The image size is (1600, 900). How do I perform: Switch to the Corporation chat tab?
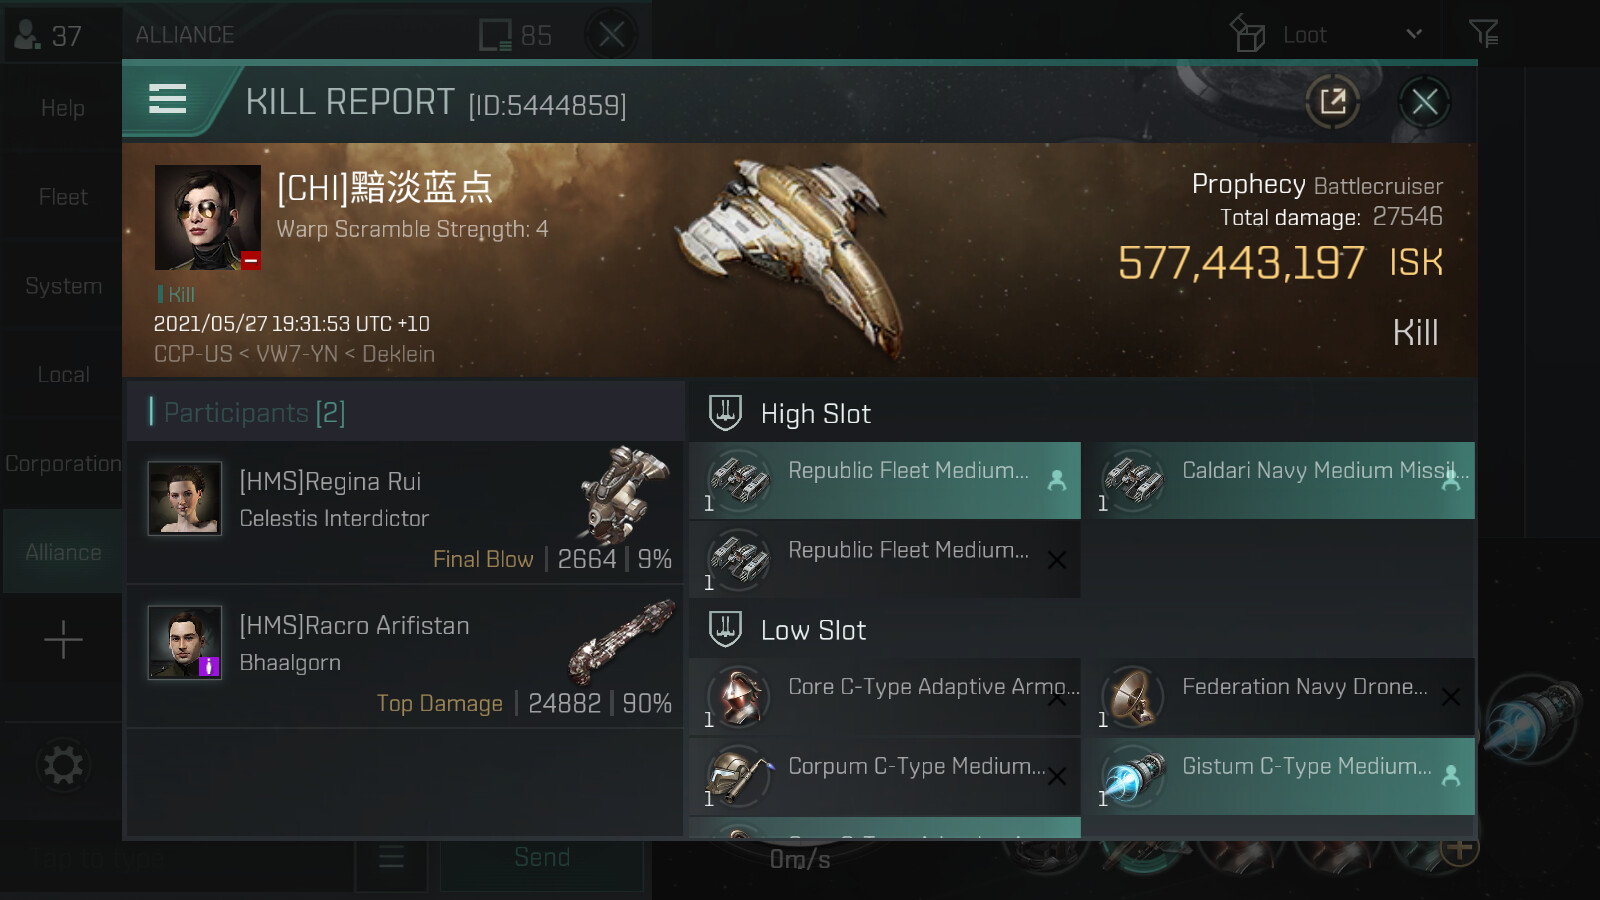click(x=63, y=464)
